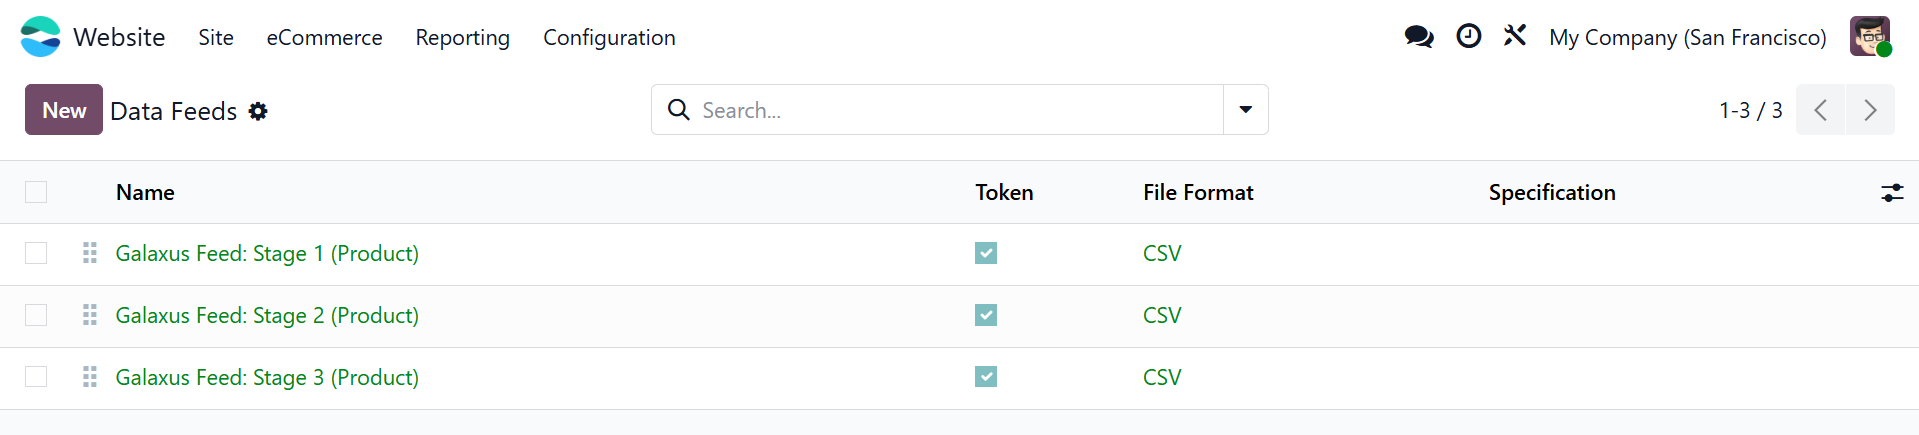Sort by the Name column header
Image resolution: width=1919 pixels, height=435 pixels.
[145, 192]
